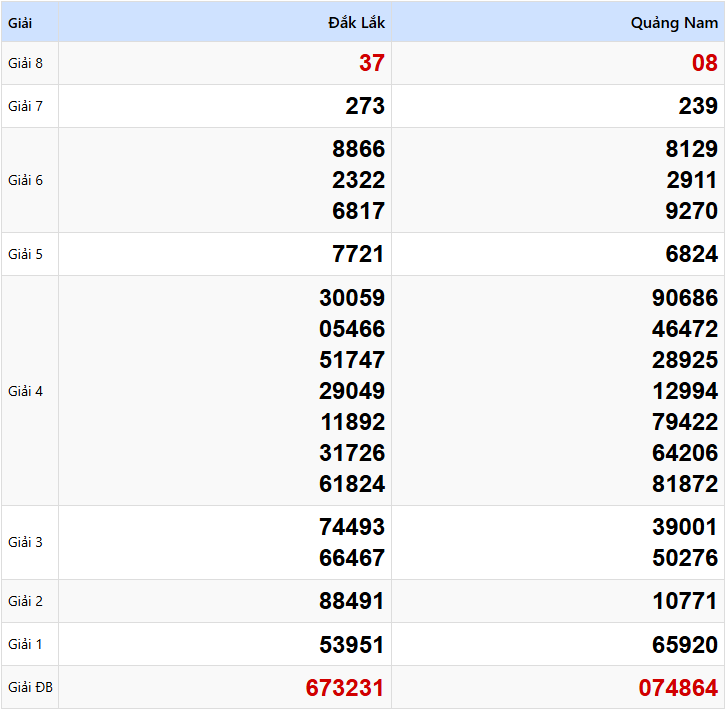Click number 66467

point(352,557)
